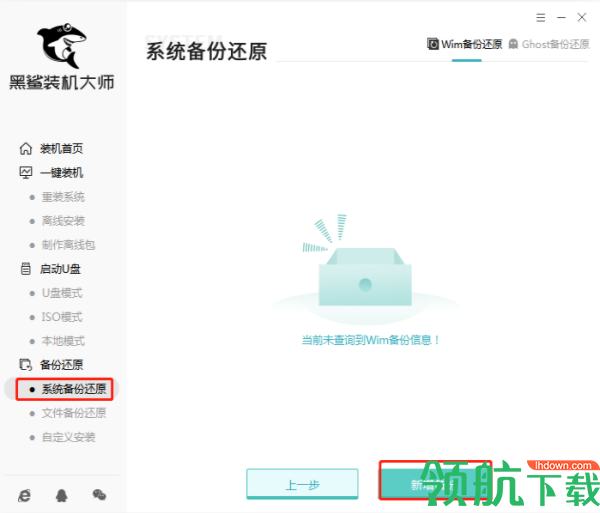This screenshot has width=600, height=513.
Task: Click the green 新增备份 button
Action: 435,484
